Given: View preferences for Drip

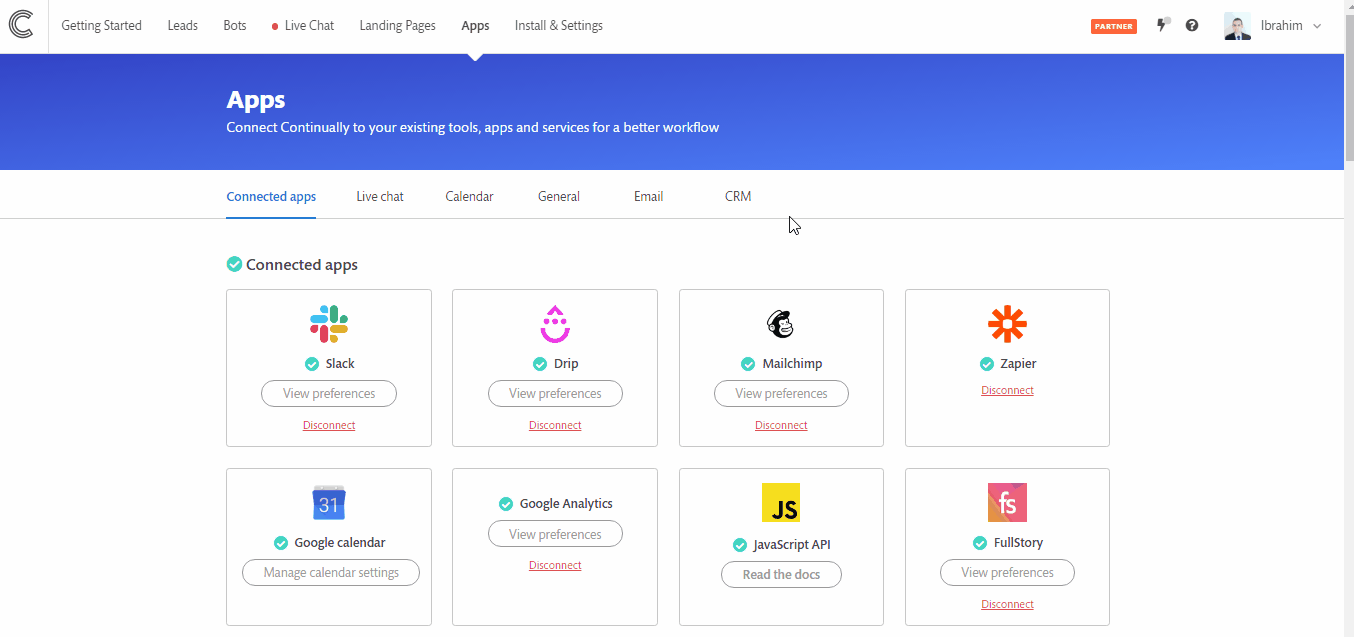Looking at the screenshot, I should point(555,394).
